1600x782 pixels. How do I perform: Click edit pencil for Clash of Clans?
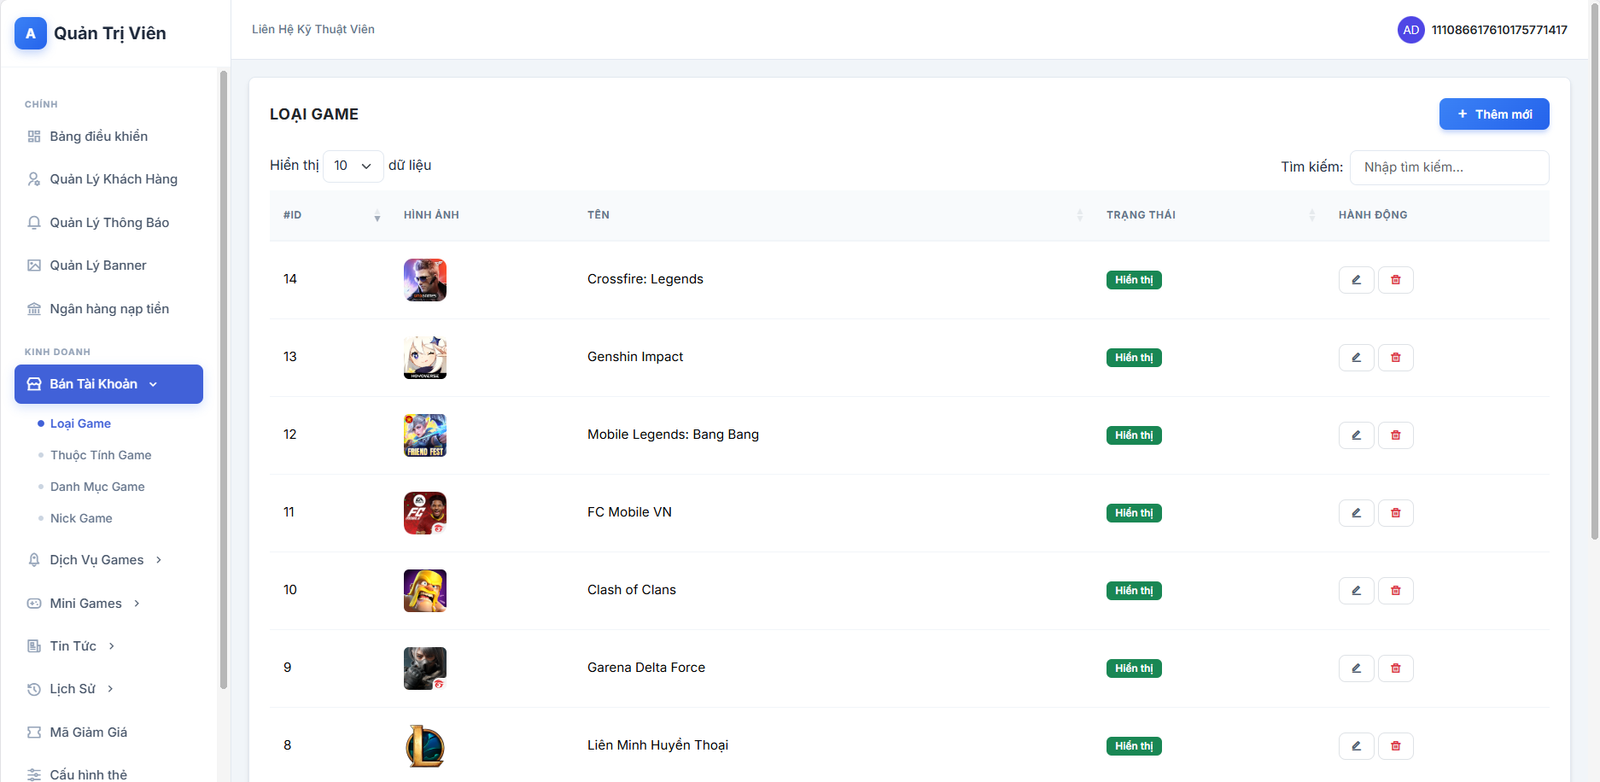[x=1356, y=591]
